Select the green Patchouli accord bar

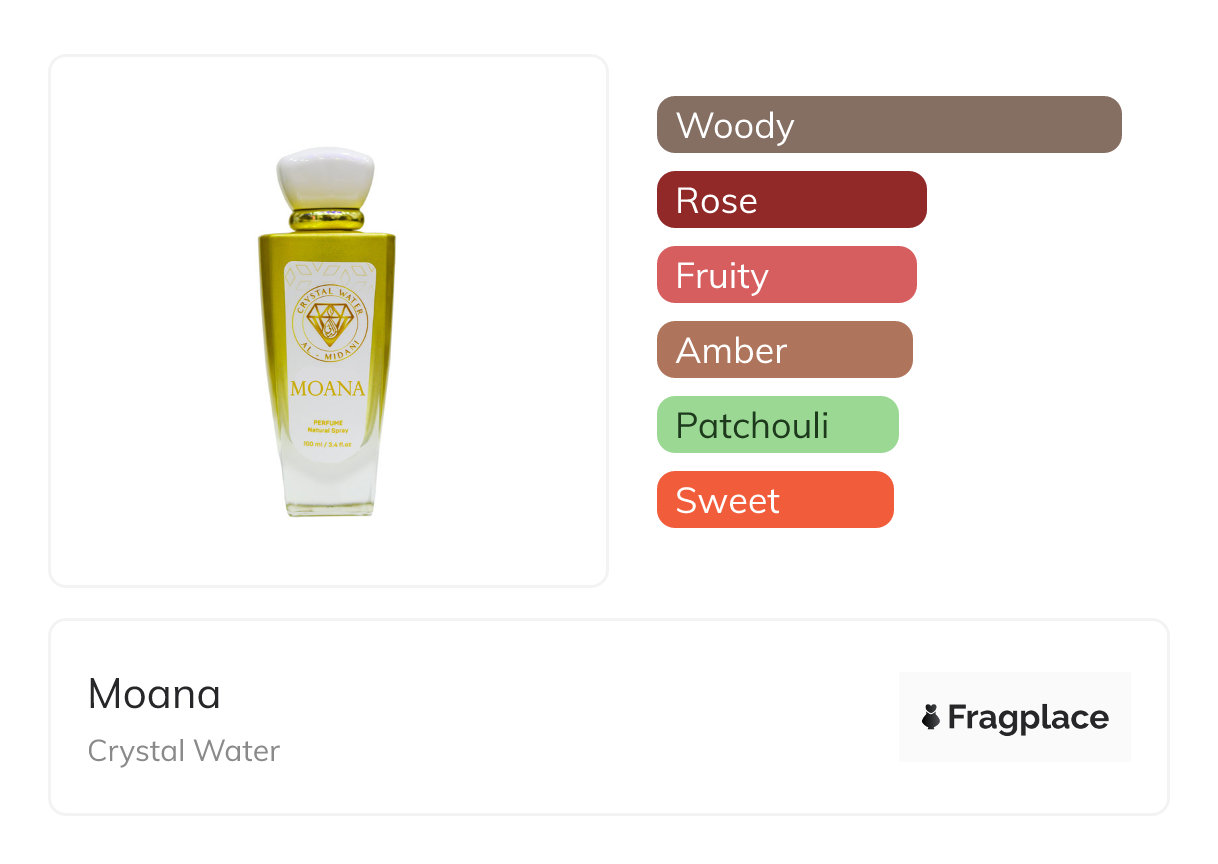point(777,425)
